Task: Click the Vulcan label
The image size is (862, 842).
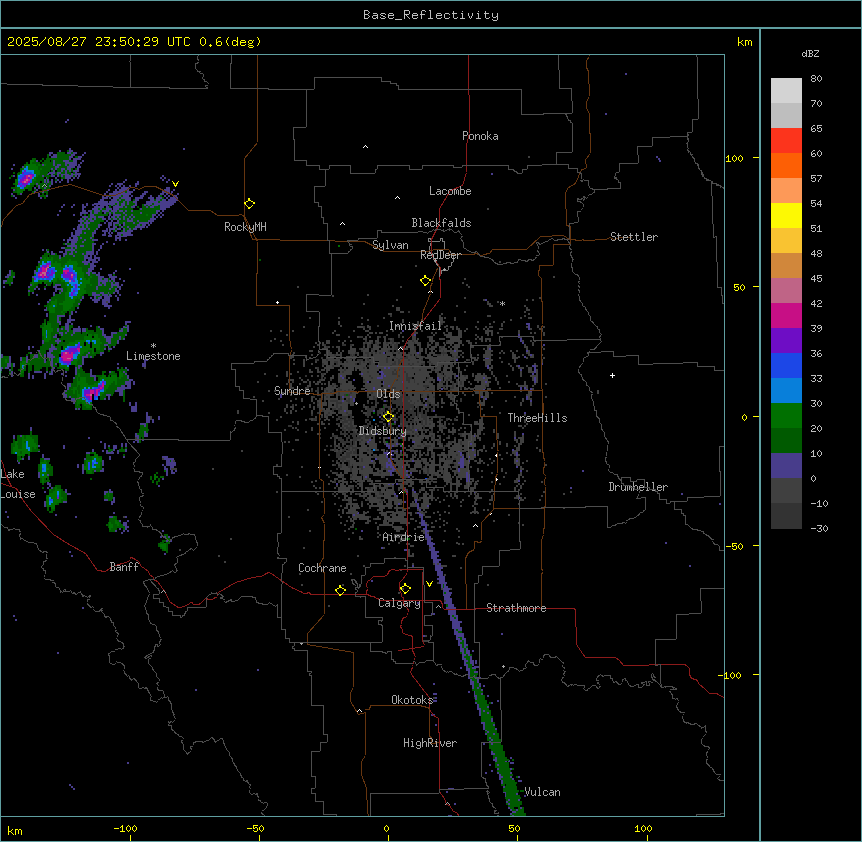Action: pos(543,792)
